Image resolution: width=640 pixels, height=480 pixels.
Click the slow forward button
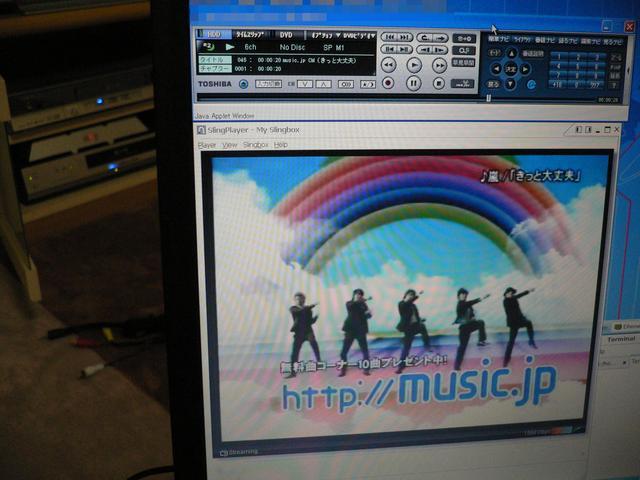[440, 50]
